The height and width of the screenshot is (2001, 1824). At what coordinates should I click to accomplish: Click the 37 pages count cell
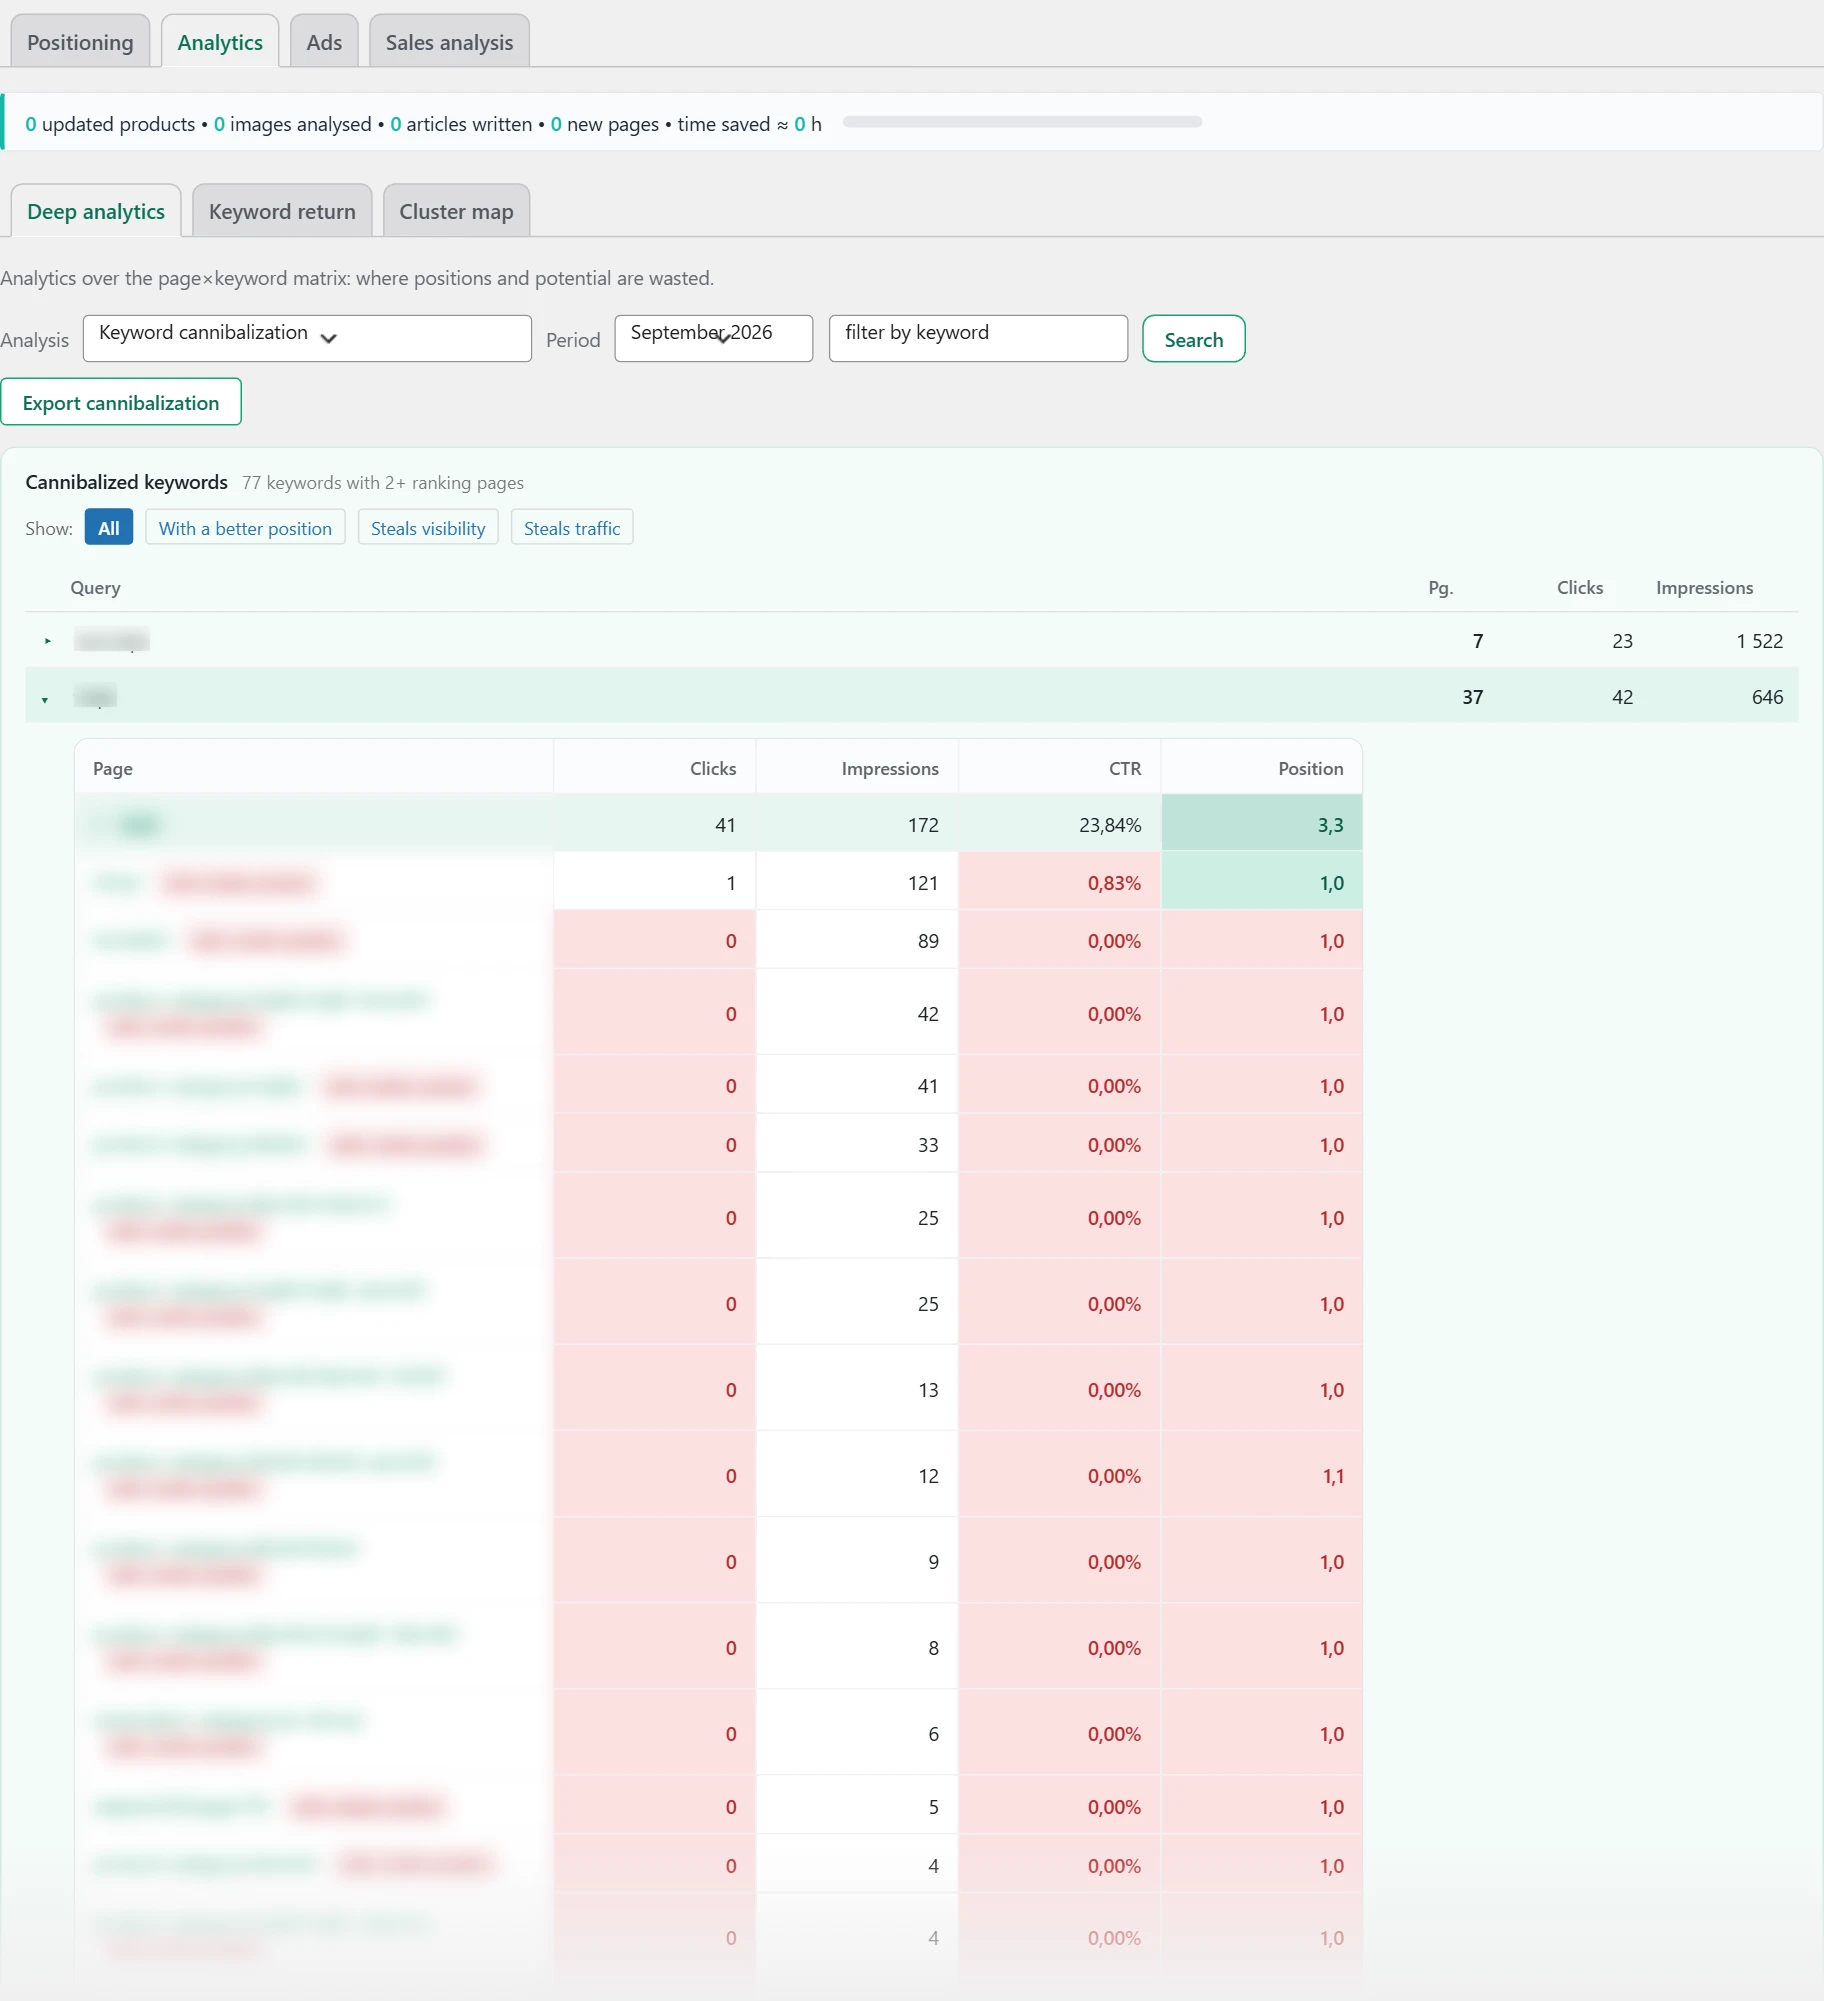point(1472,697)
